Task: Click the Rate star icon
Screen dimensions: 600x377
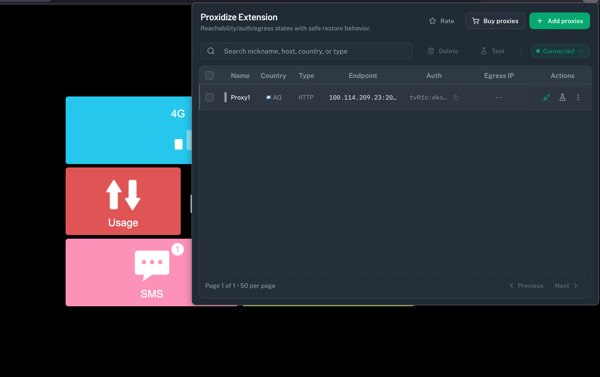Action: (x=432, y=21)
